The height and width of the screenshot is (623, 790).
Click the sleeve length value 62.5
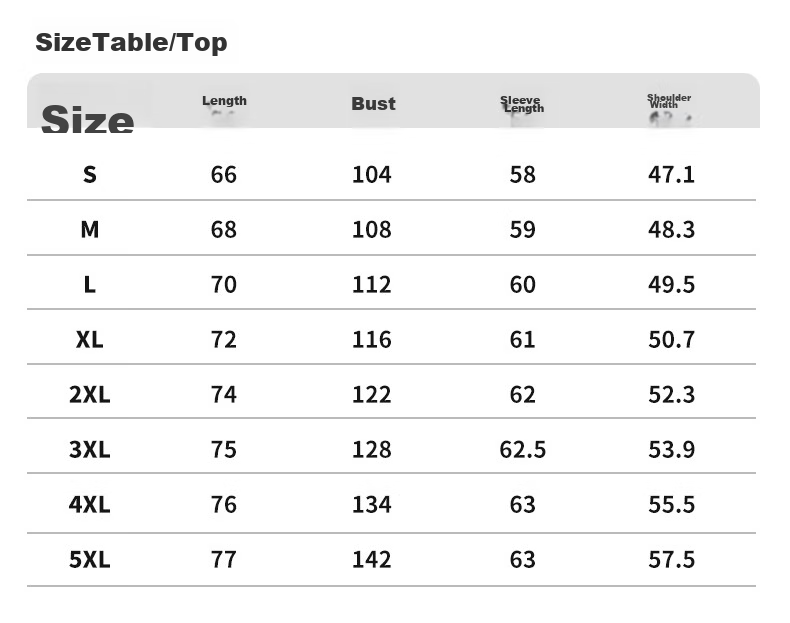[522, 449]
